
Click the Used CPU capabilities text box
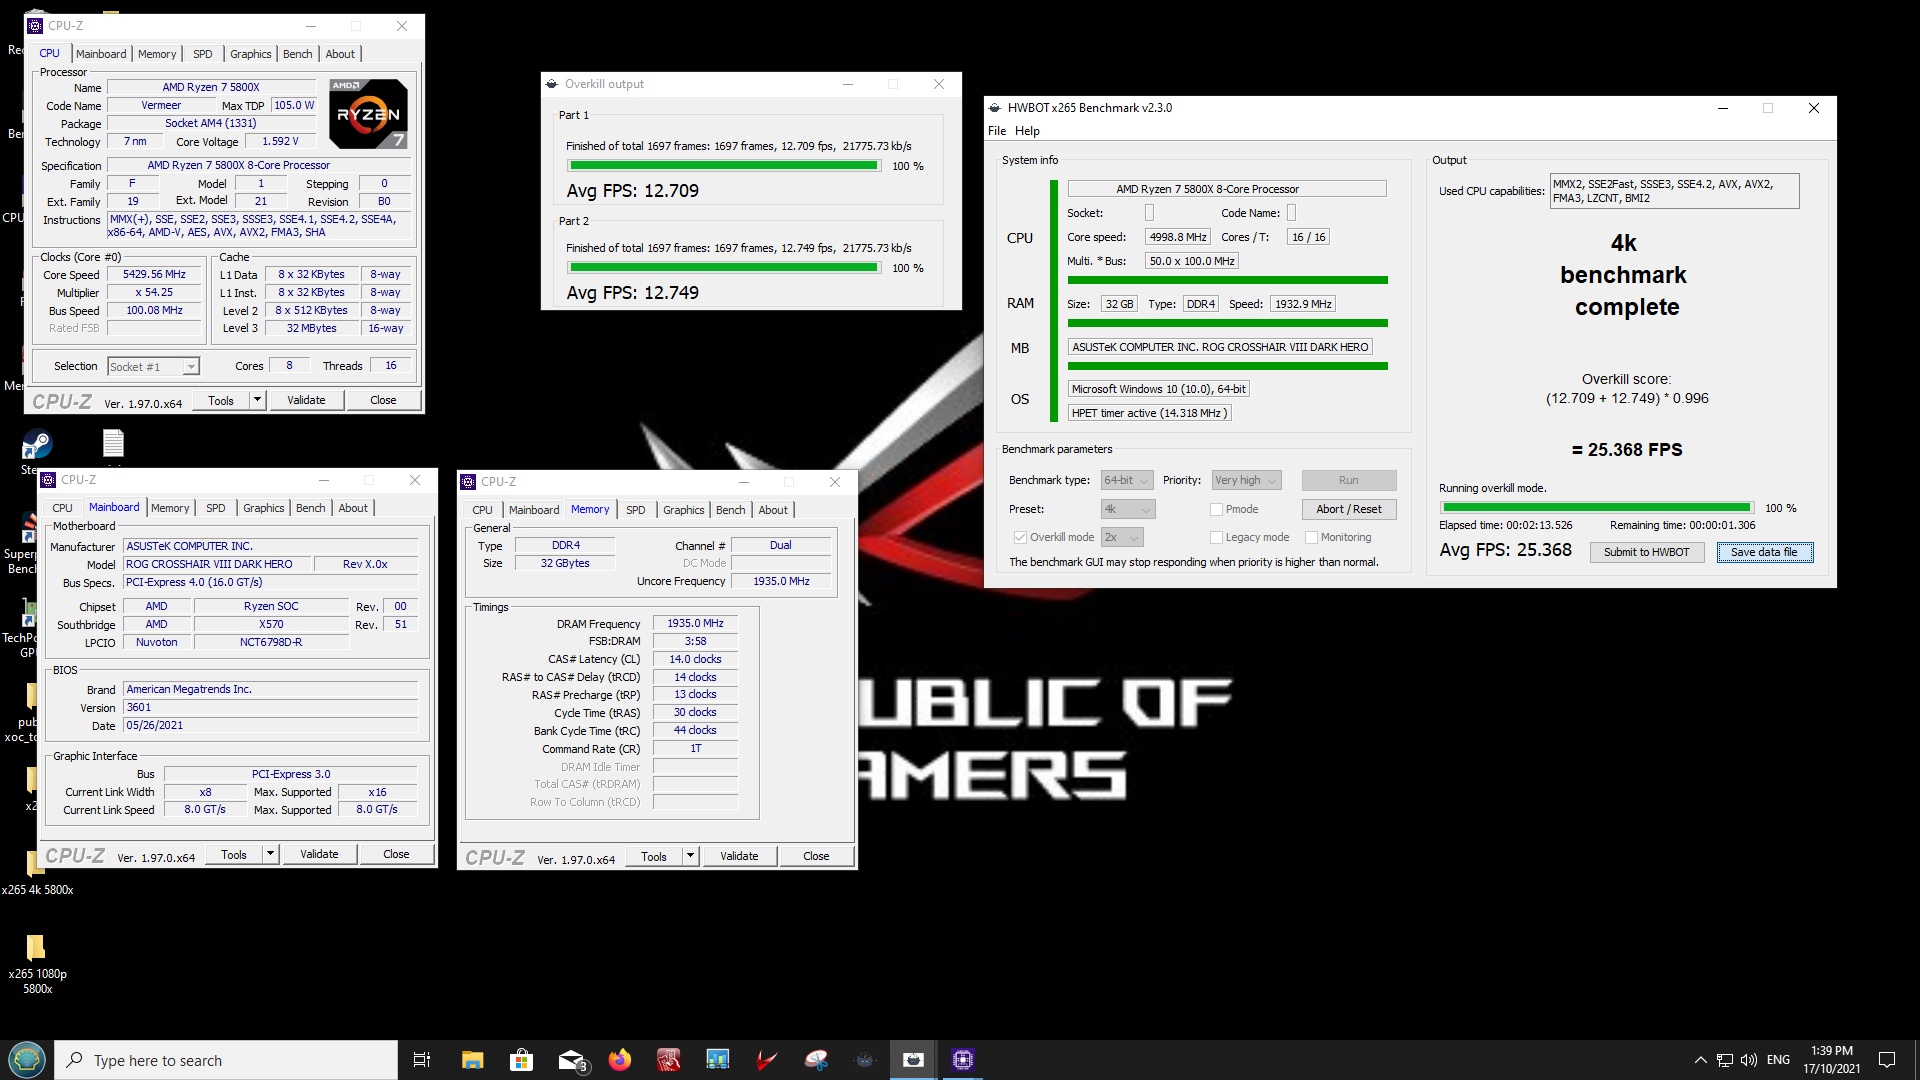coord(1674,191)
